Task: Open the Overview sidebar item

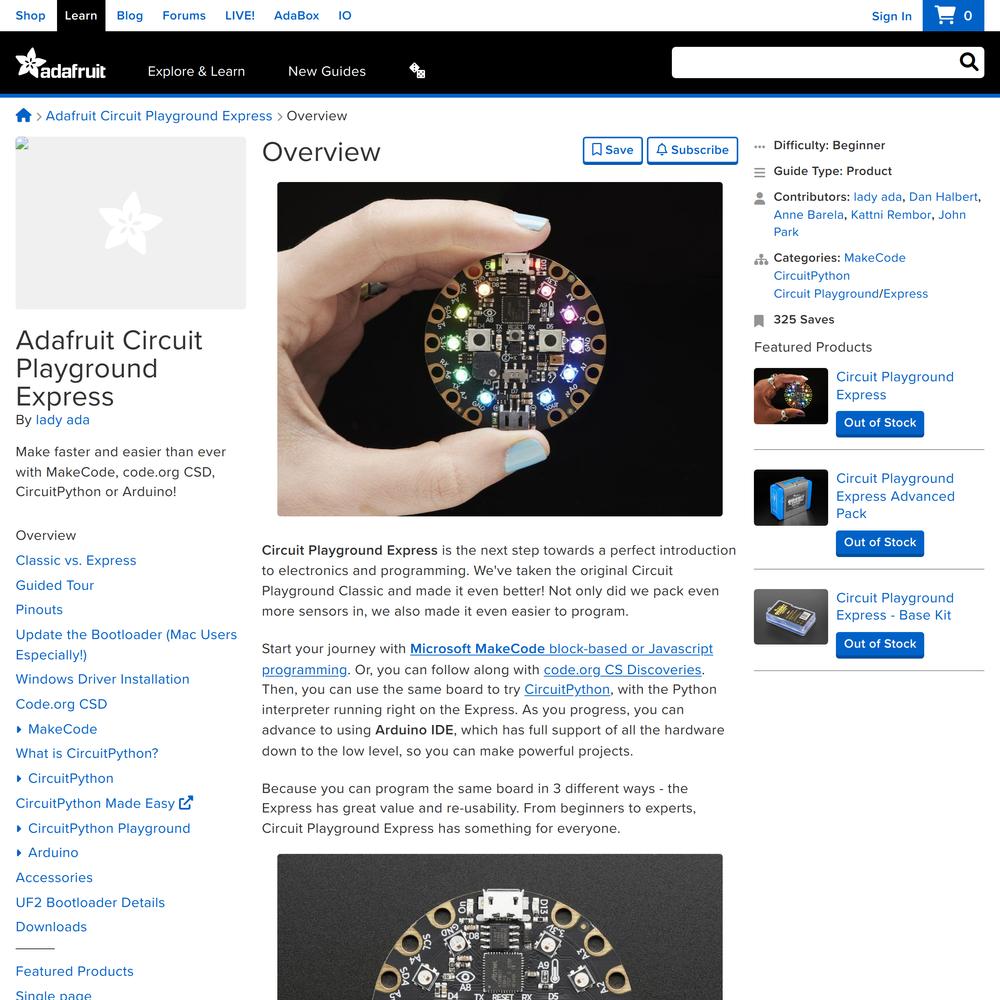Action: tap(46, 536)
